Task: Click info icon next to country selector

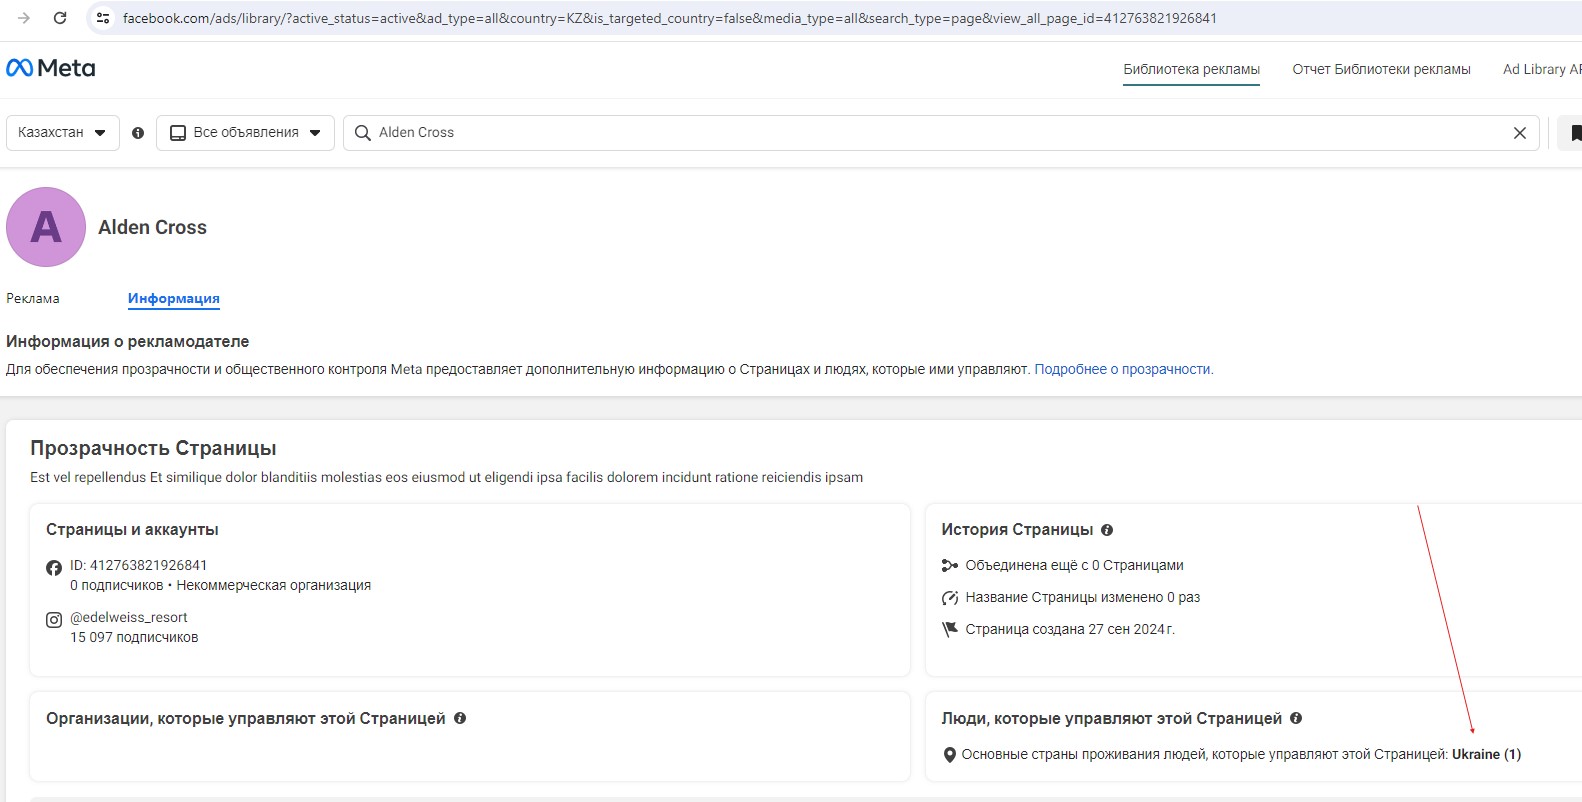Action: click(138, 133)
